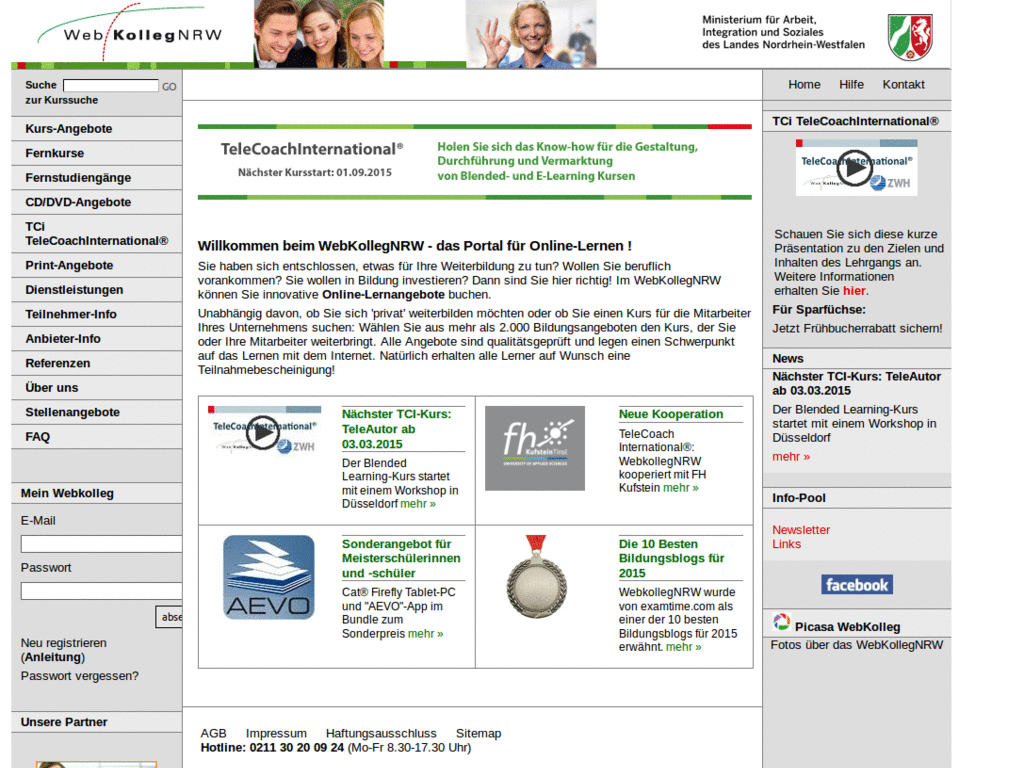Open the facebook badge

coord(857,584)
